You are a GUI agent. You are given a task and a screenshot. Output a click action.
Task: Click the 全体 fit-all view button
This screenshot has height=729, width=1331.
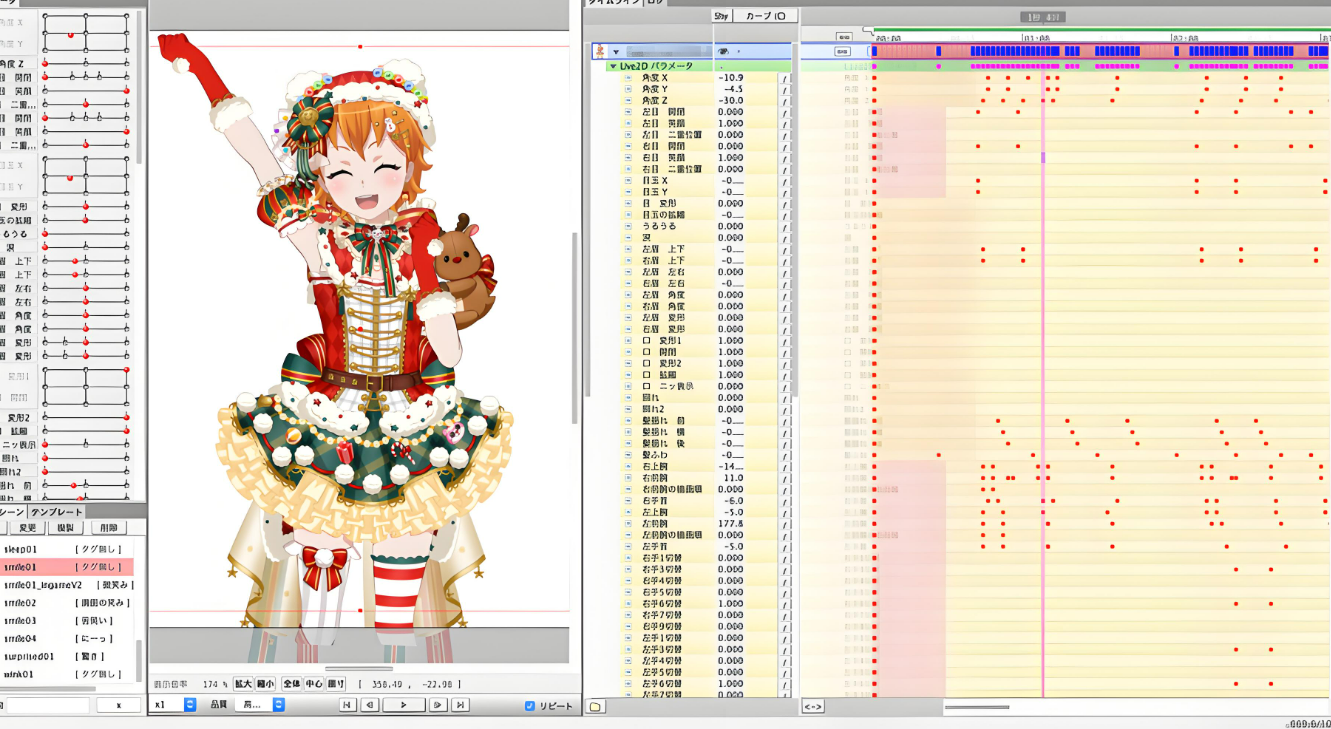coord(291,684)
